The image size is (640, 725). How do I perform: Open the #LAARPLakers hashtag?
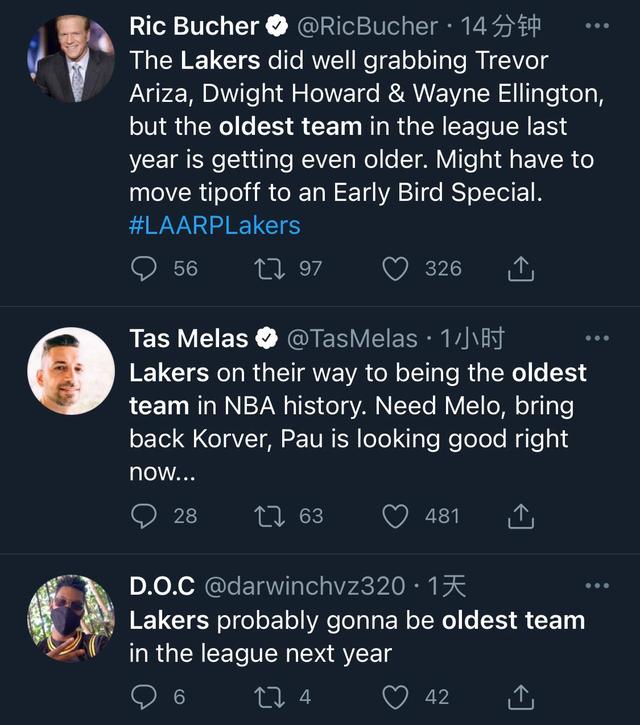[214, 224]
